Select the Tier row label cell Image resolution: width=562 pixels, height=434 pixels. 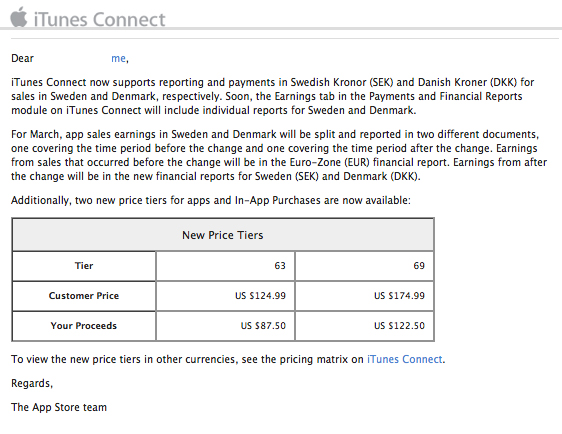[84, 266]
